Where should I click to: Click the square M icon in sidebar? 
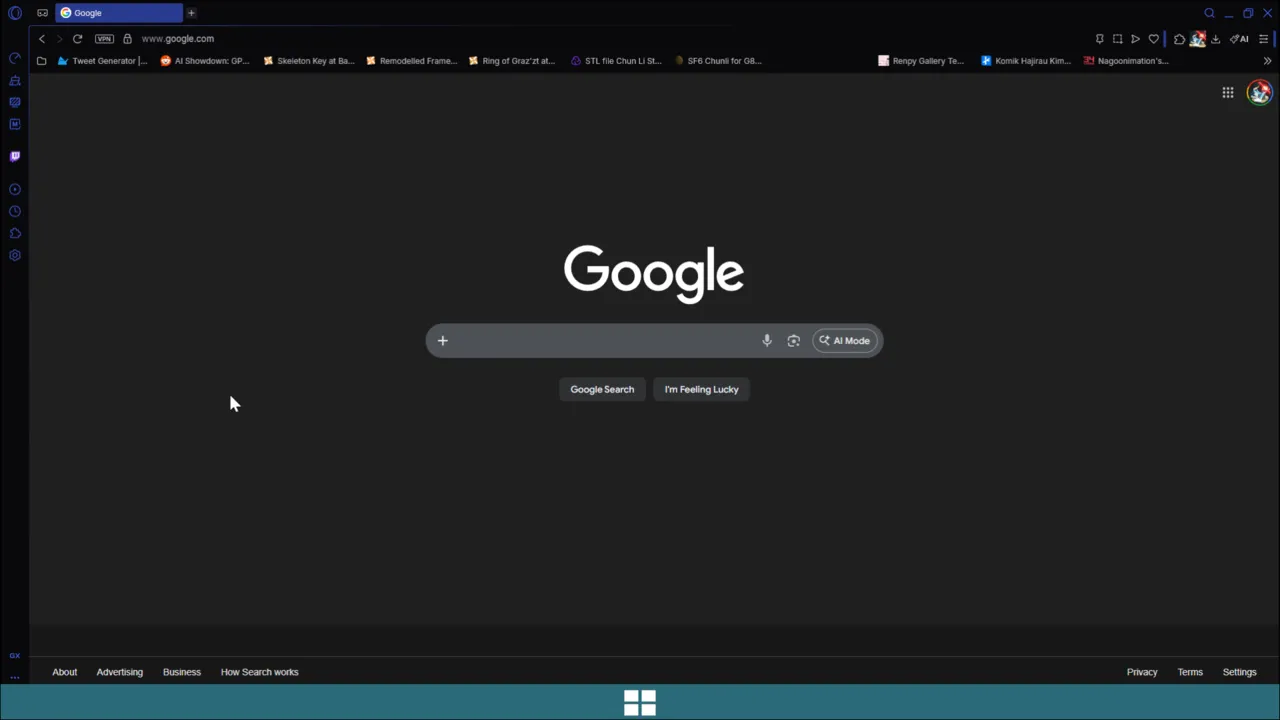click(14, 124)
